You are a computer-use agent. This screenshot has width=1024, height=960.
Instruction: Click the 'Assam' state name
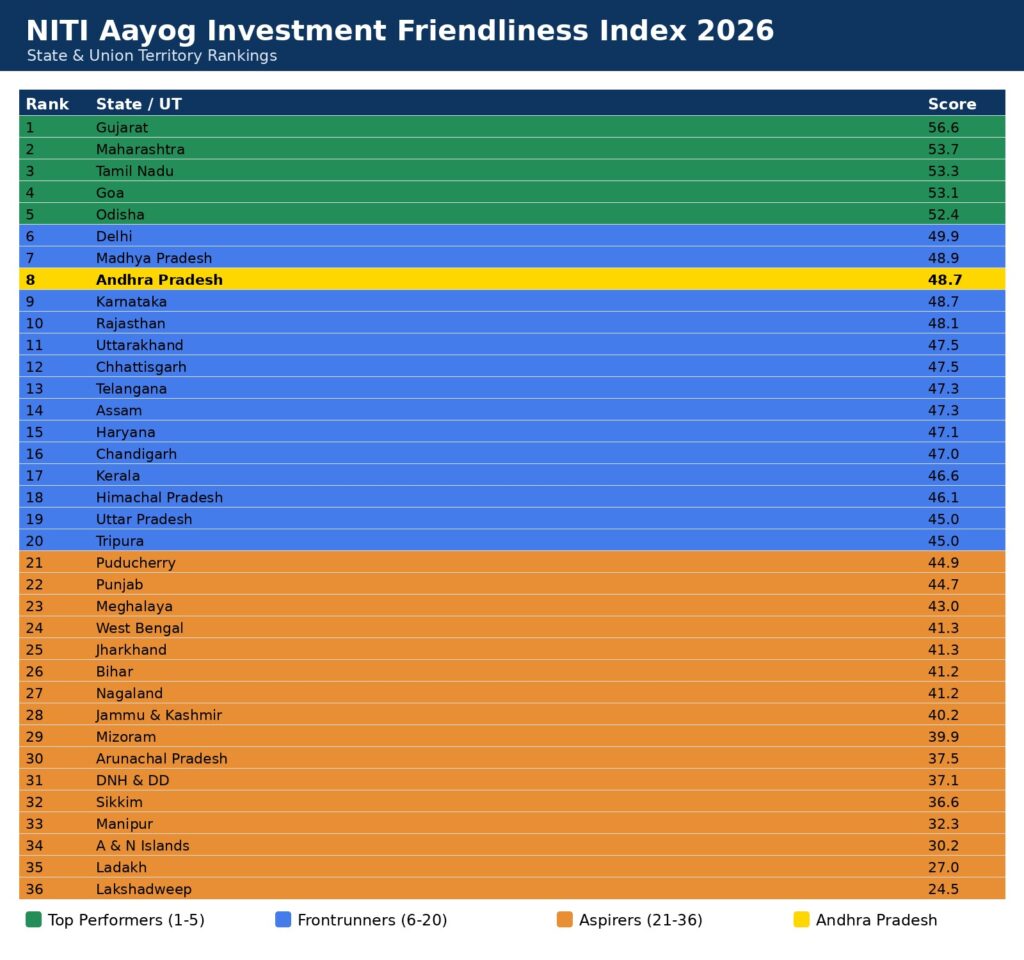(119, 410)
